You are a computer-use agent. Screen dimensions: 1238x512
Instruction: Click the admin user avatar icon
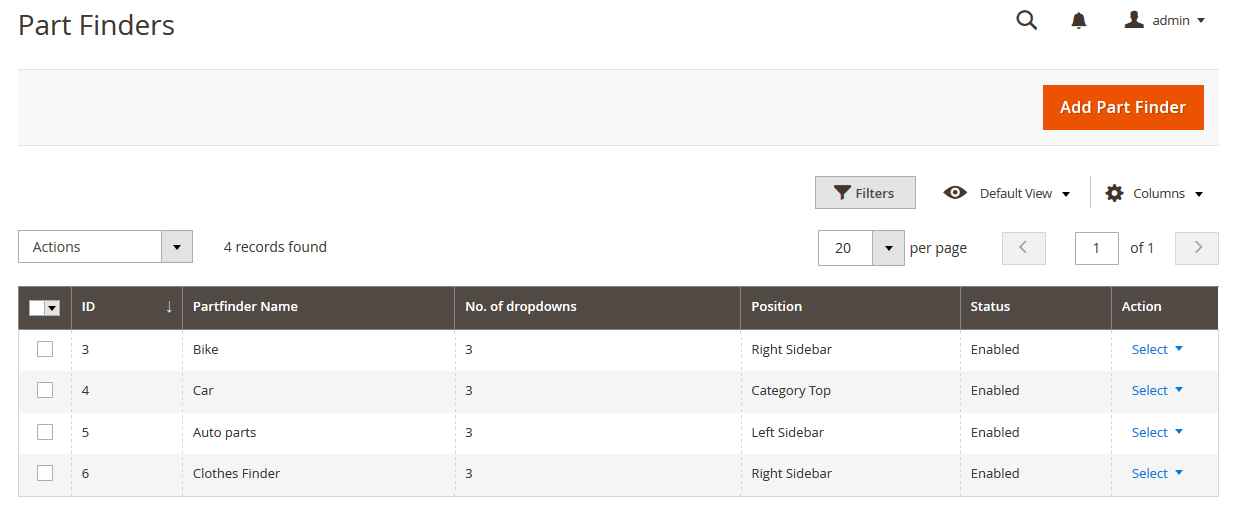1133,20
